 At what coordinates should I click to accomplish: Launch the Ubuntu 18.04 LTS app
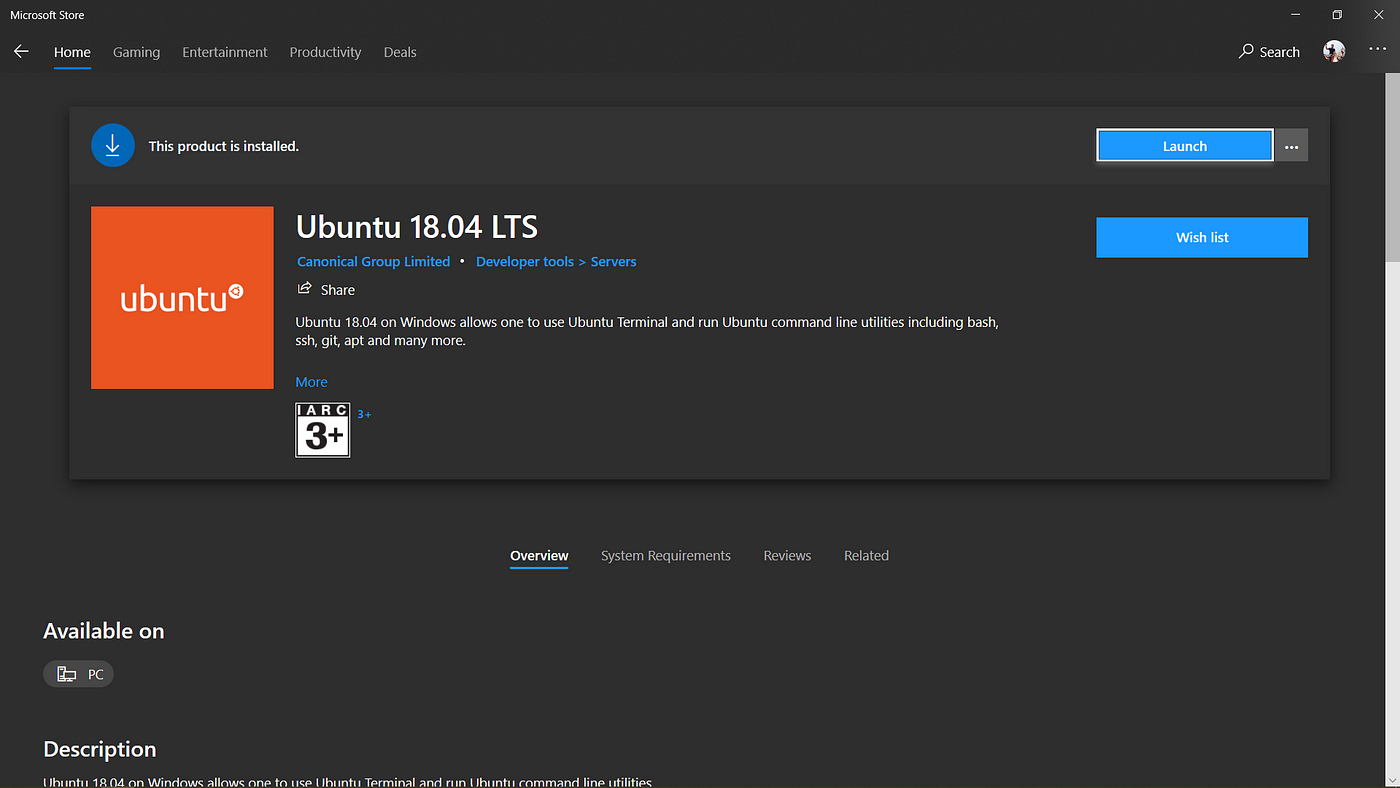click(x=1185, y=146)
